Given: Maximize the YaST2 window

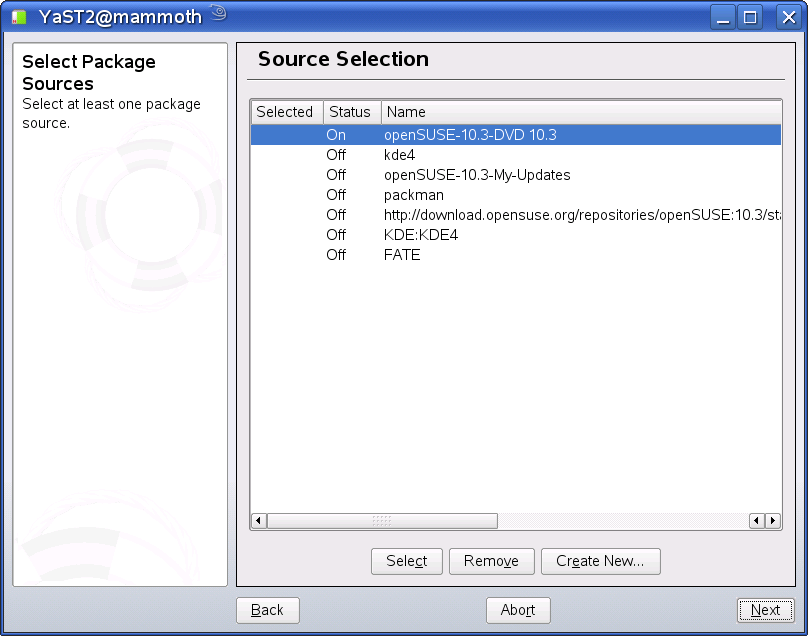Looking at the screenshot, I should click(x=750, y=16).
